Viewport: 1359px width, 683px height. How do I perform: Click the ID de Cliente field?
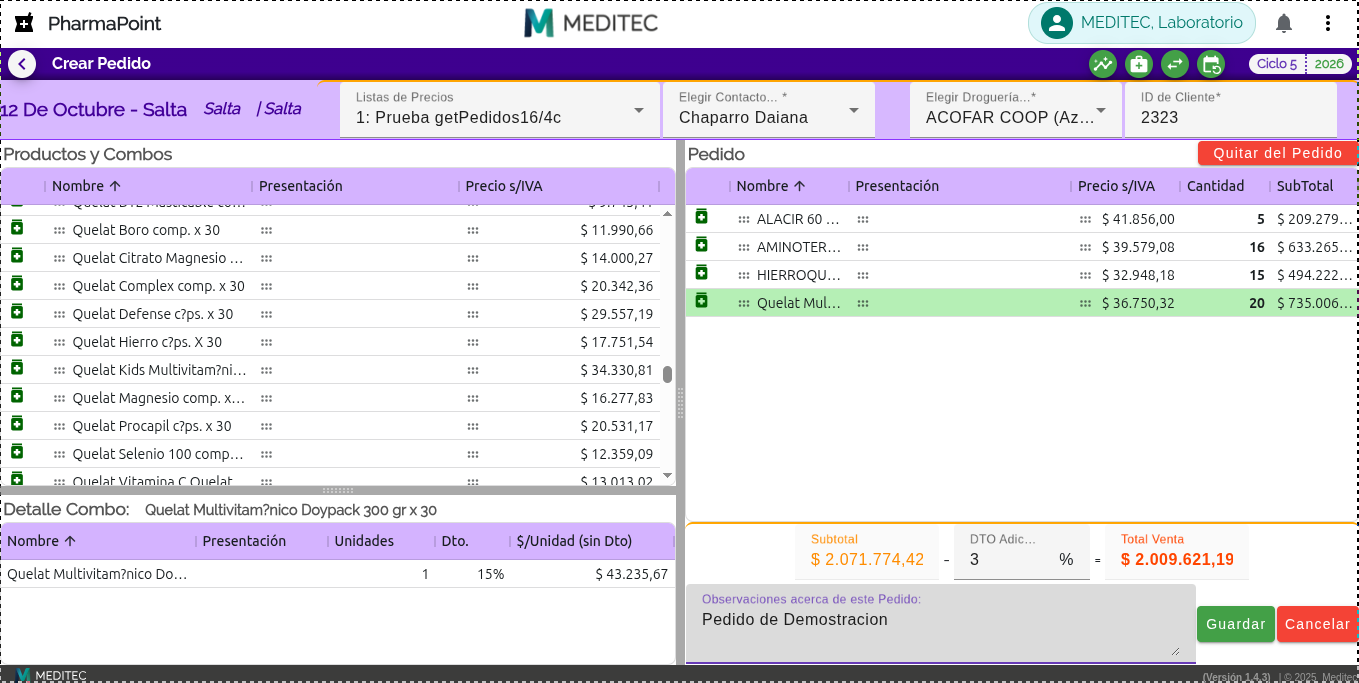point(1231,109)
